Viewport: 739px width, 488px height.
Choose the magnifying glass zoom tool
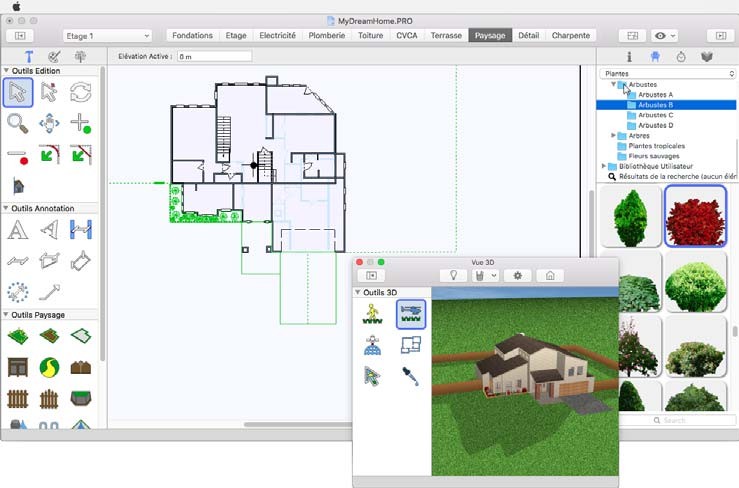coord(18,124)
